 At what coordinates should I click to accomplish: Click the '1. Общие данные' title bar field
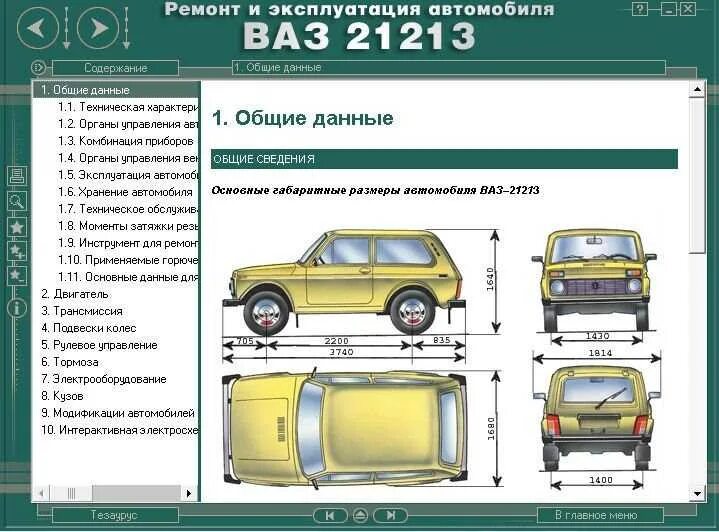pyautogui.click(x=449, y=67)
